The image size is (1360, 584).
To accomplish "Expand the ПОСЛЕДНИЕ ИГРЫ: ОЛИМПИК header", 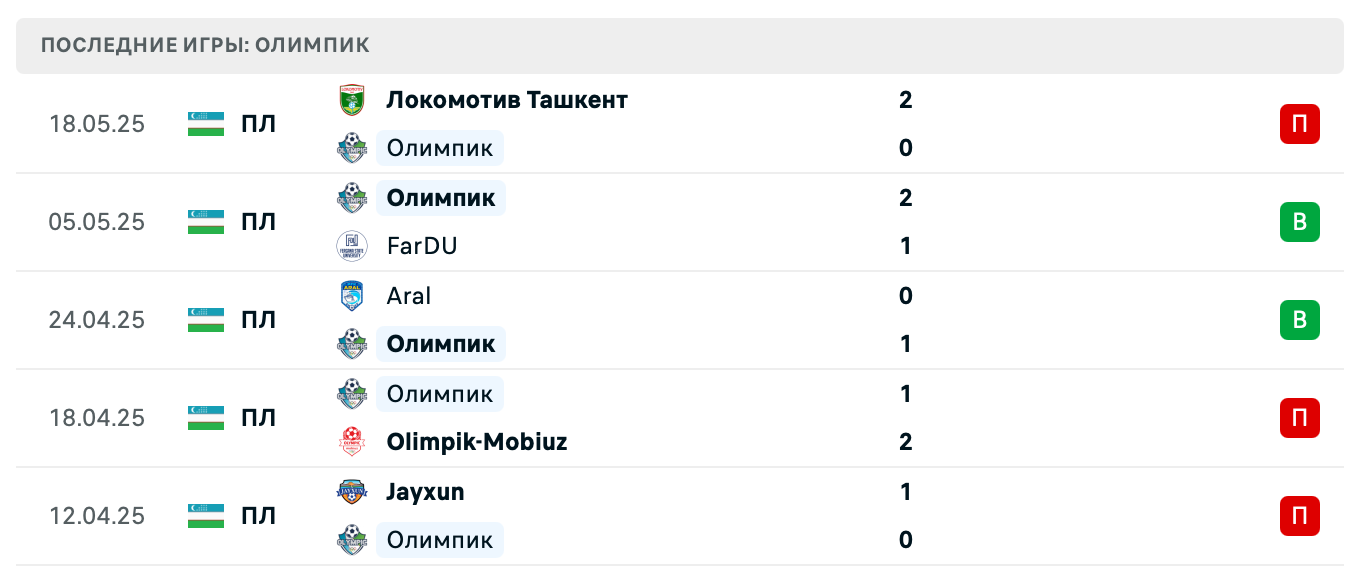I will 204,44.
